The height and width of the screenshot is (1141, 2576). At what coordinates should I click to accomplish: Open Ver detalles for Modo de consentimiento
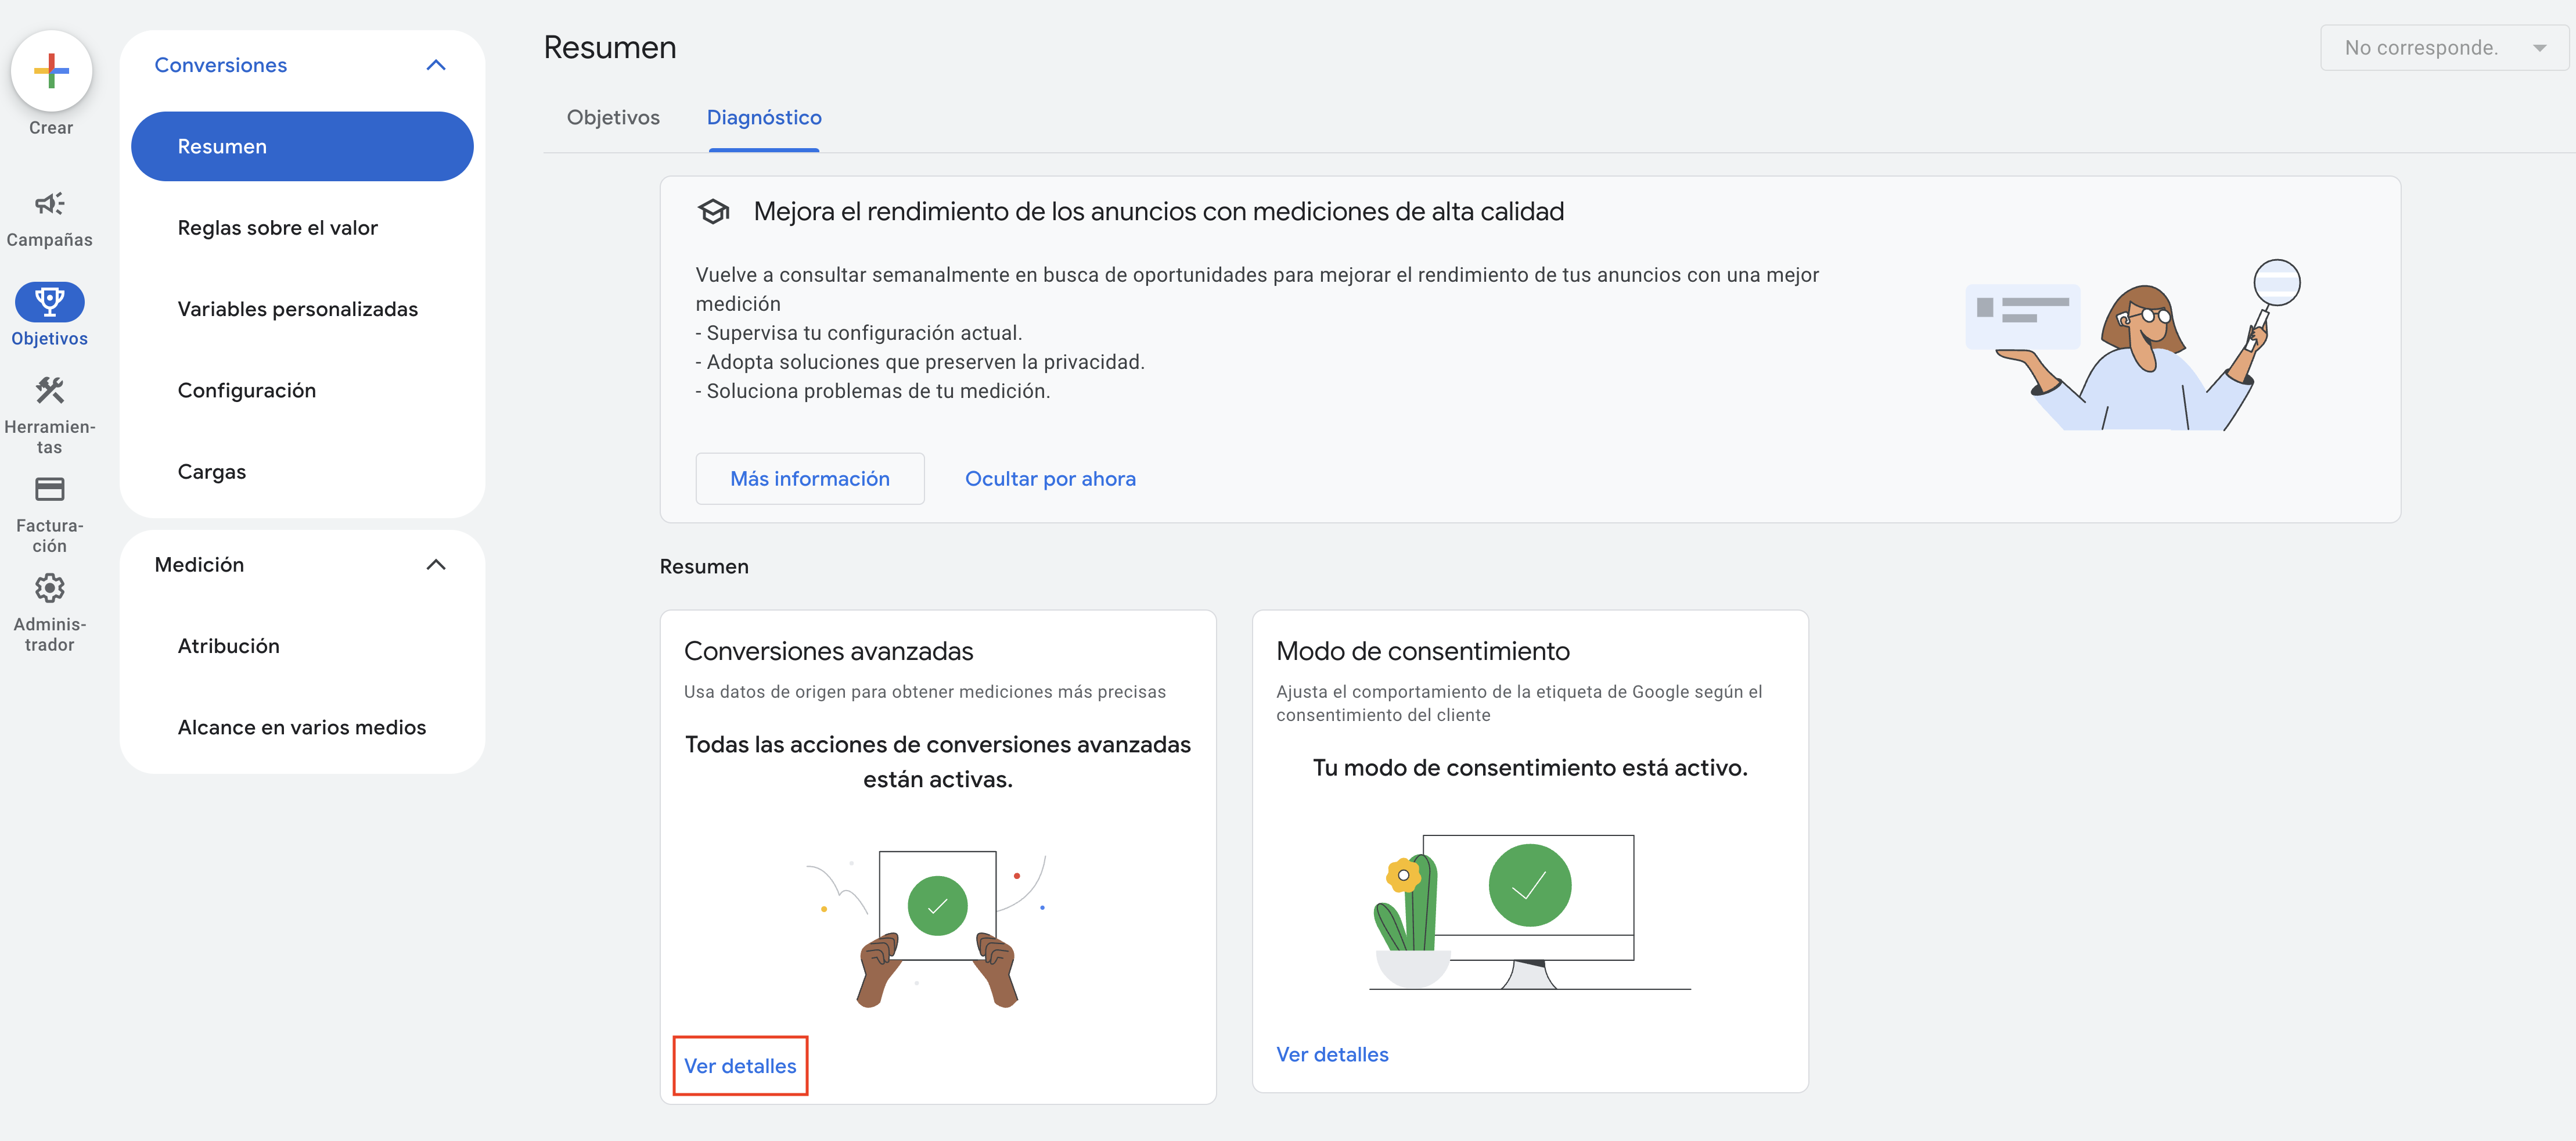point(1332,1054)
